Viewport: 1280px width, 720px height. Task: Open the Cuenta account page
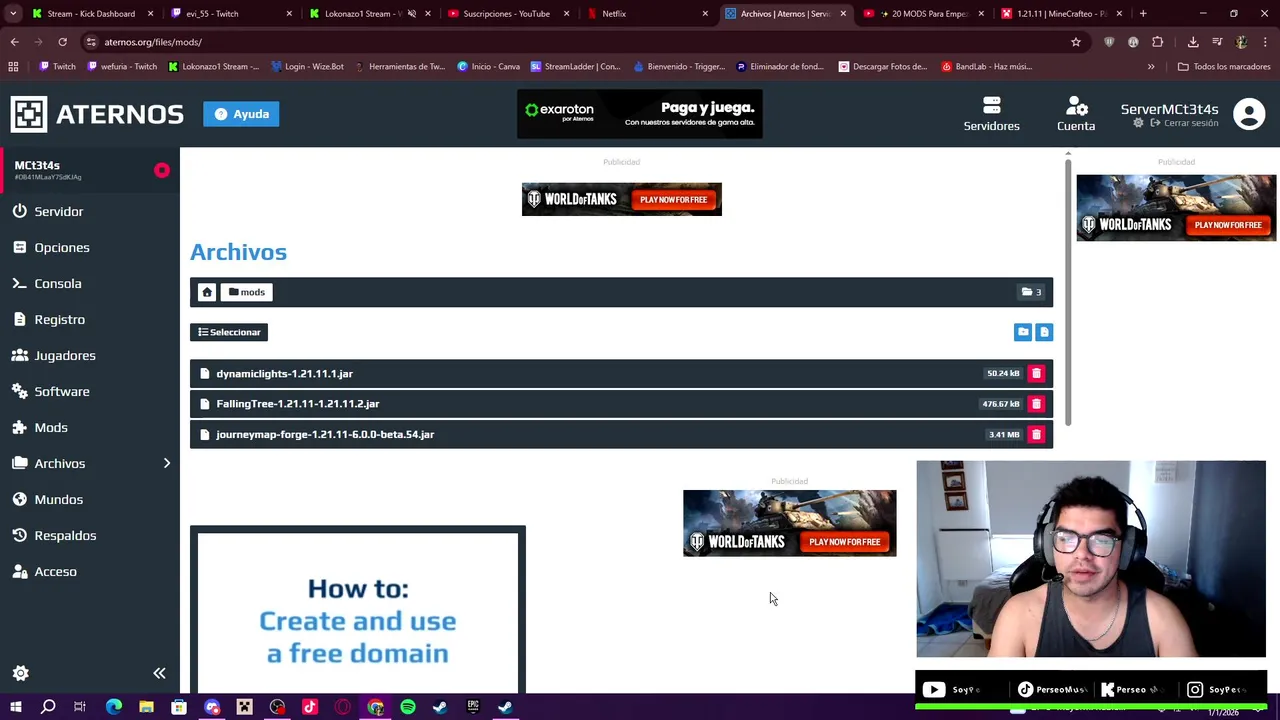(x=1076, y=114)
